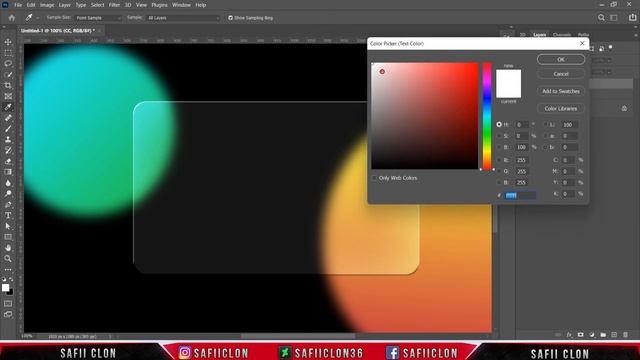
Task: Open the File menu
Action: [x=18, y=5]
